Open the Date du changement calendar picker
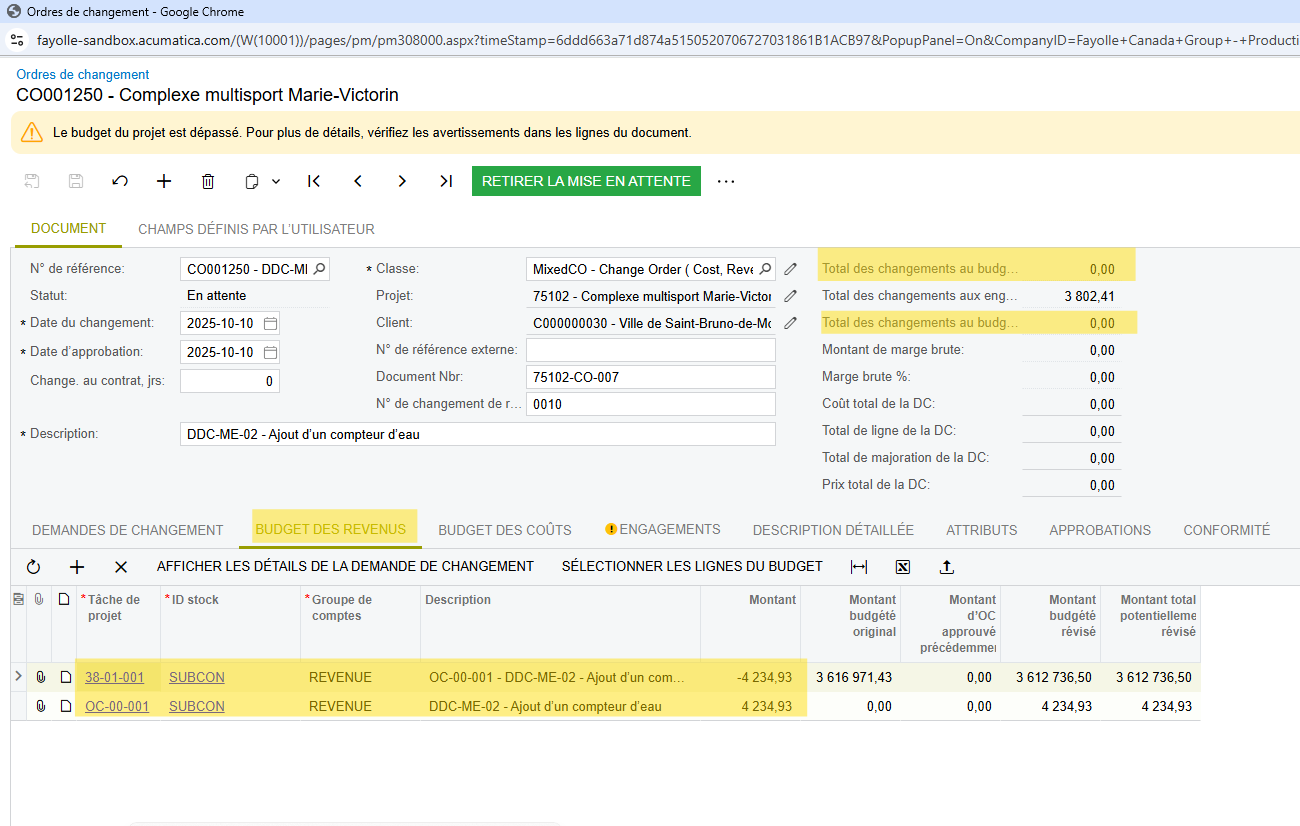 click(270, 324)
